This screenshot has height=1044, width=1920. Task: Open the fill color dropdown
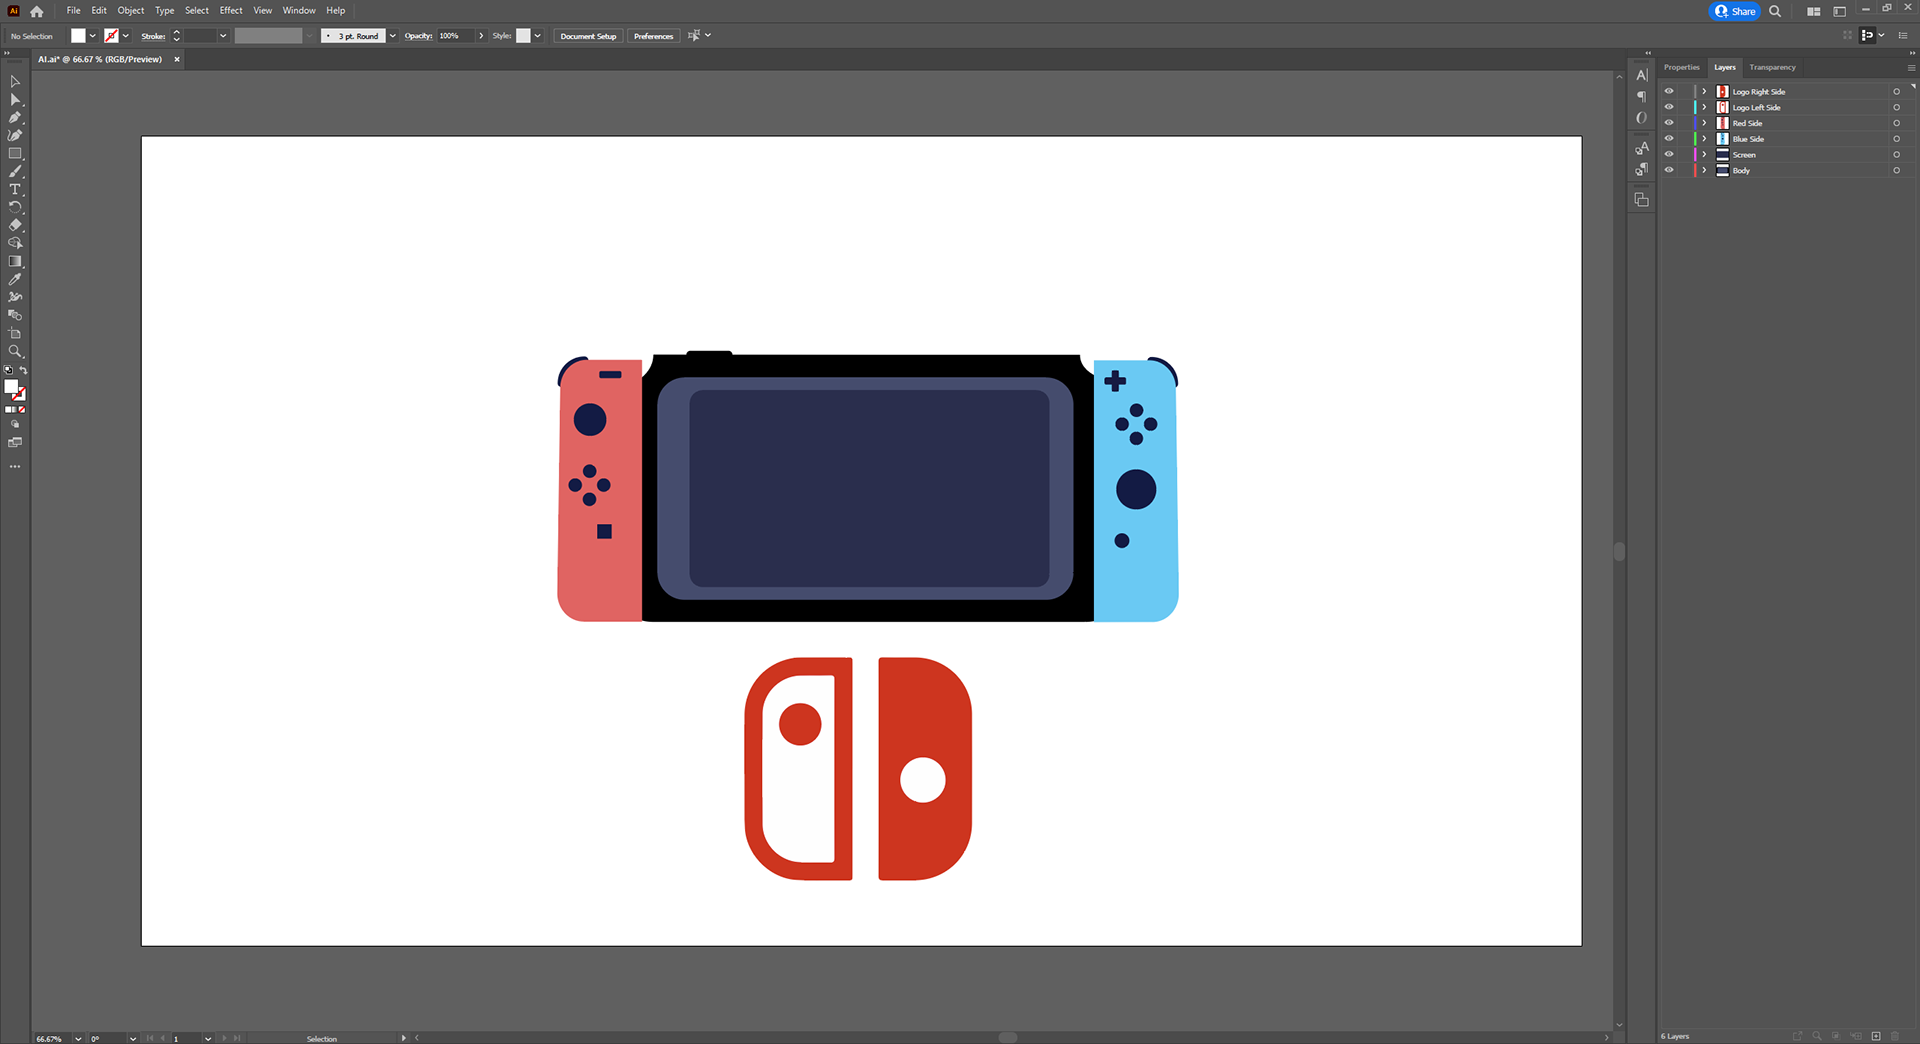tap(93, 36)
